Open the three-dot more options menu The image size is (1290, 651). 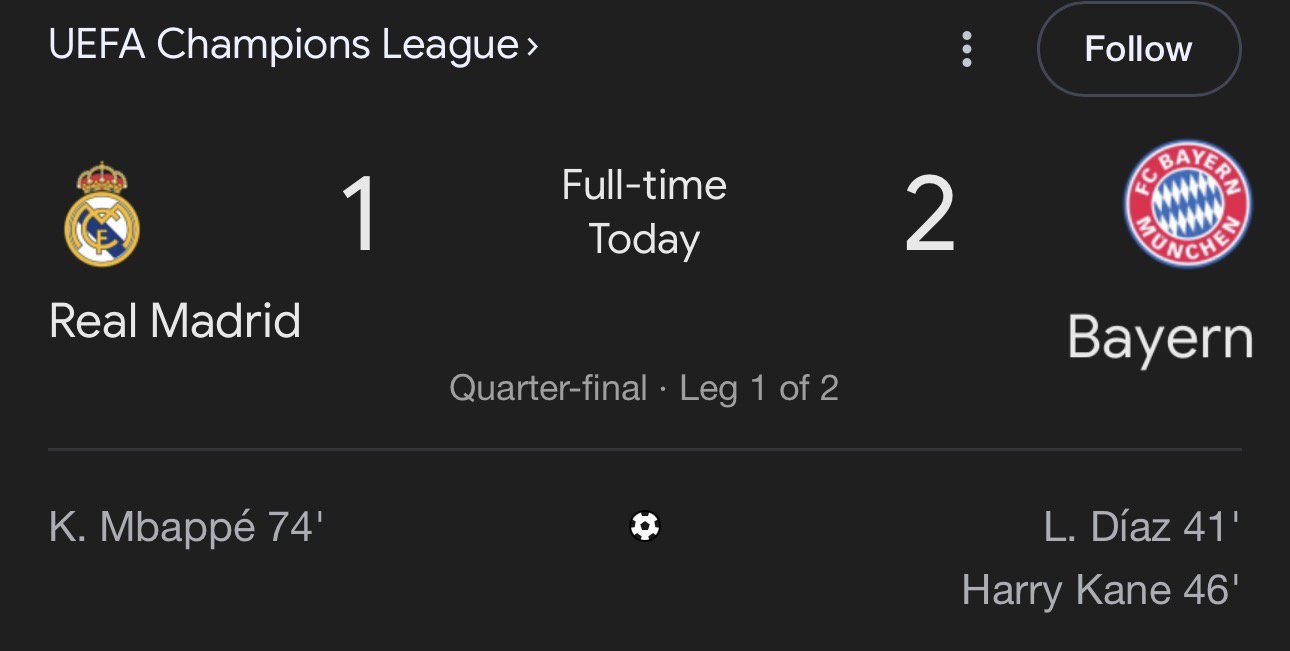pyautogui.click(x=966, y=49)
